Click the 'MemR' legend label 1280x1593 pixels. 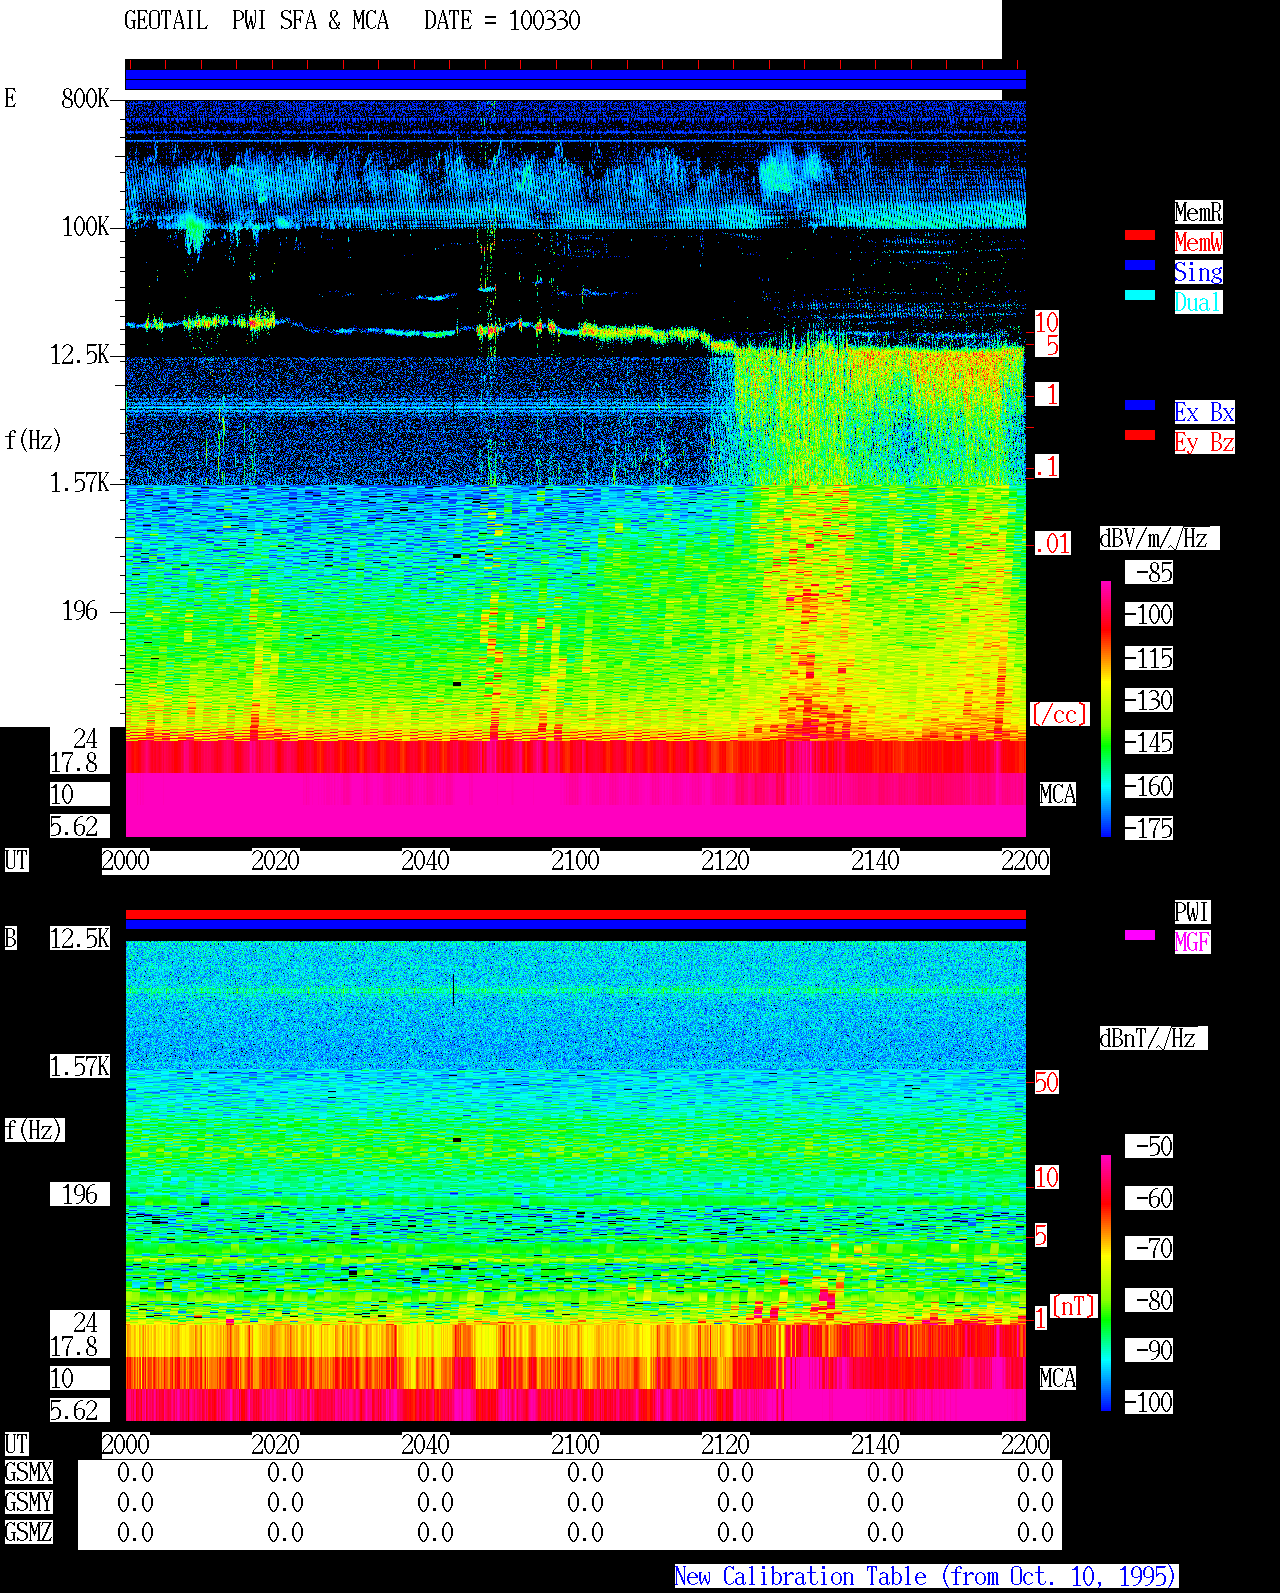[1198, 212]
